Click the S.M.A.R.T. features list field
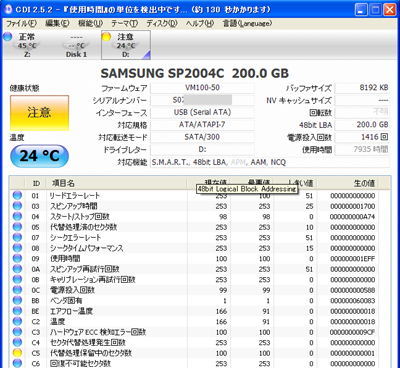Image resolution: width=400 pixels, height=368 pixels. (270, 162)
